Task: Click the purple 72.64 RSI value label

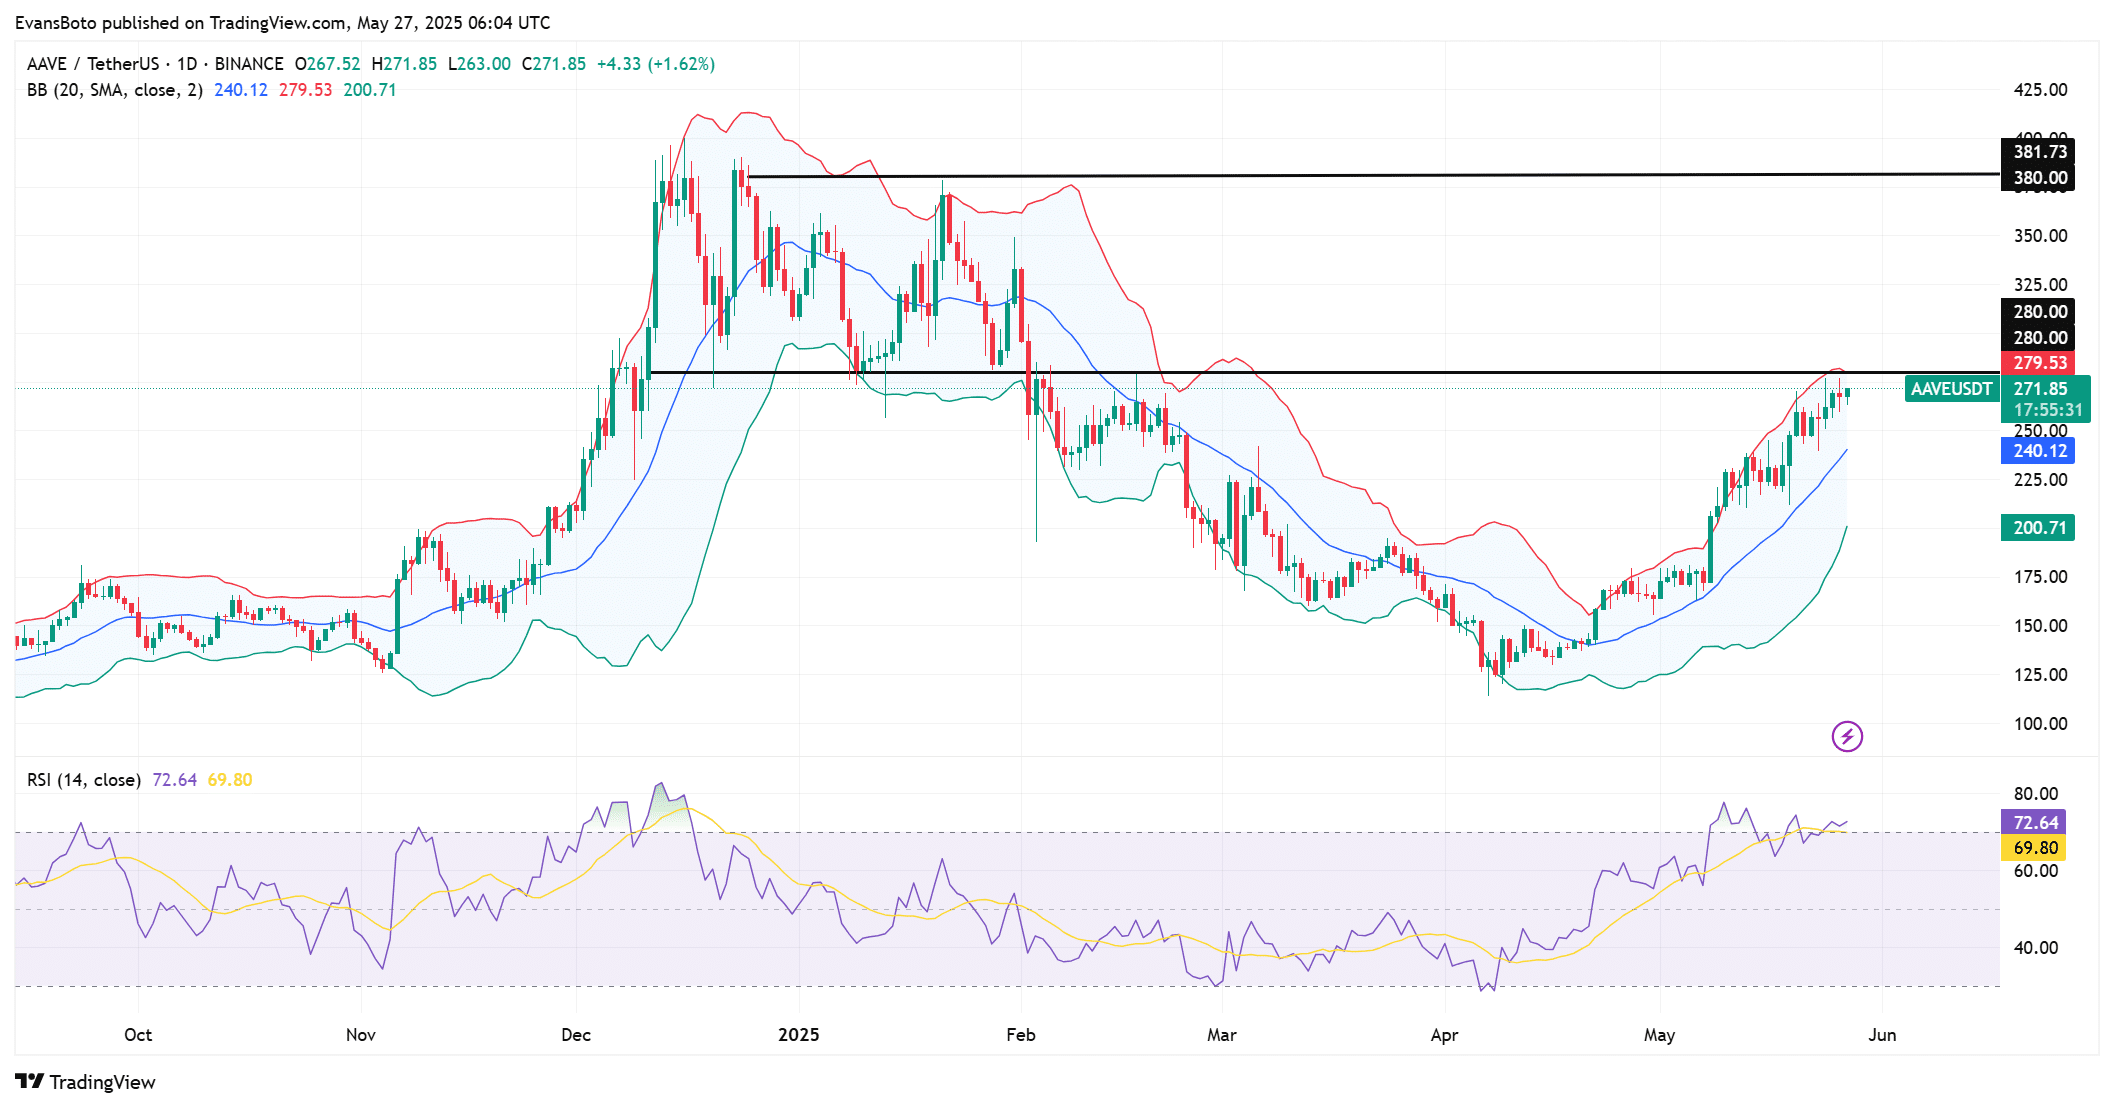Action: click(x=2035, y=823)
